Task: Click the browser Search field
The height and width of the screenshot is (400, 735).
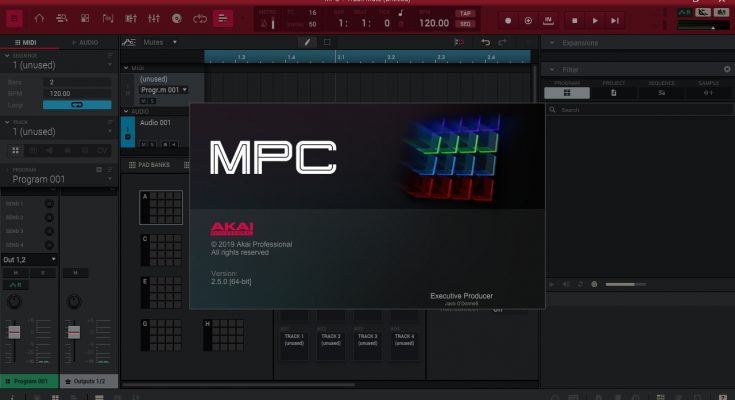Action: tap(640, 110)
